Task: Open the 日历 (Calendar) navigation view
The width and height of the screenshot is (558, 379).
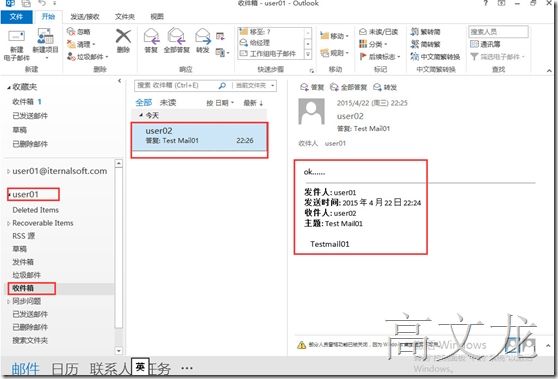Action: pyautogui.click(x=64, y=369)
